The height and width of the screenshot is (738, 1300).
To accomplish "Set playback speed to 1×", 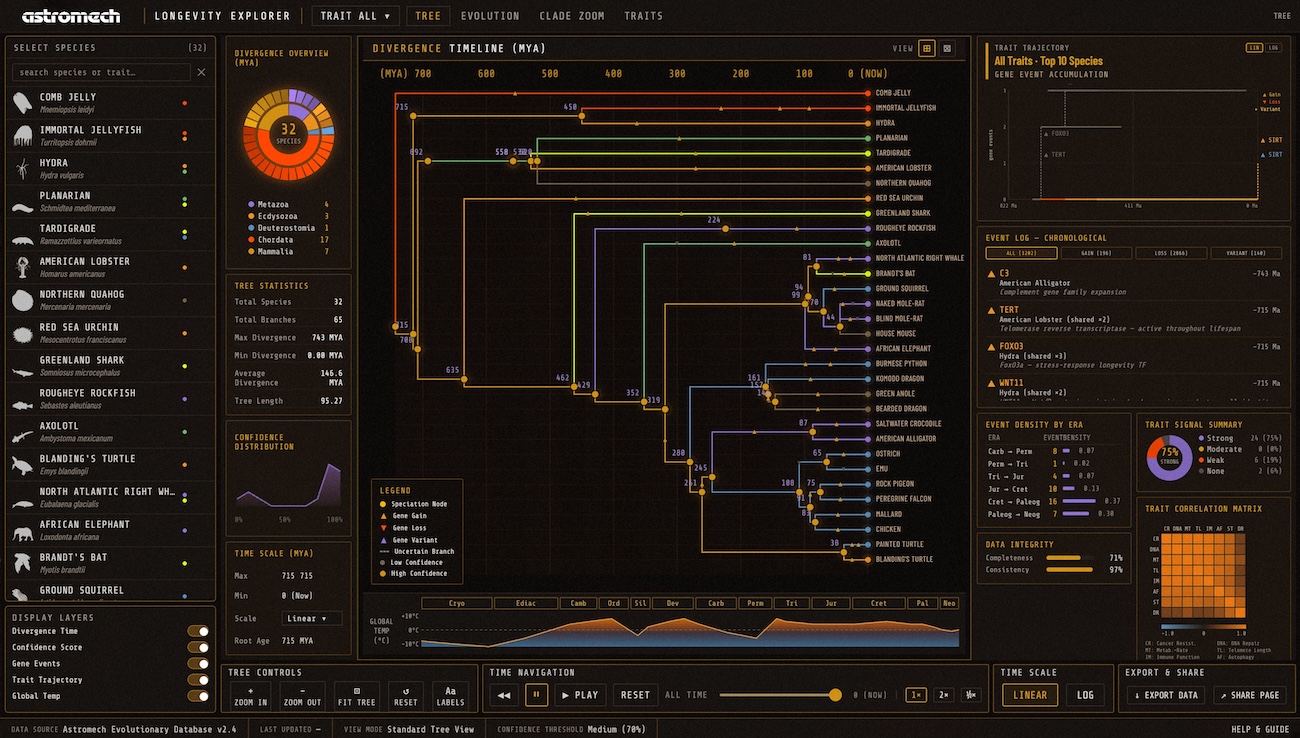I will click(x=916, y=695).
